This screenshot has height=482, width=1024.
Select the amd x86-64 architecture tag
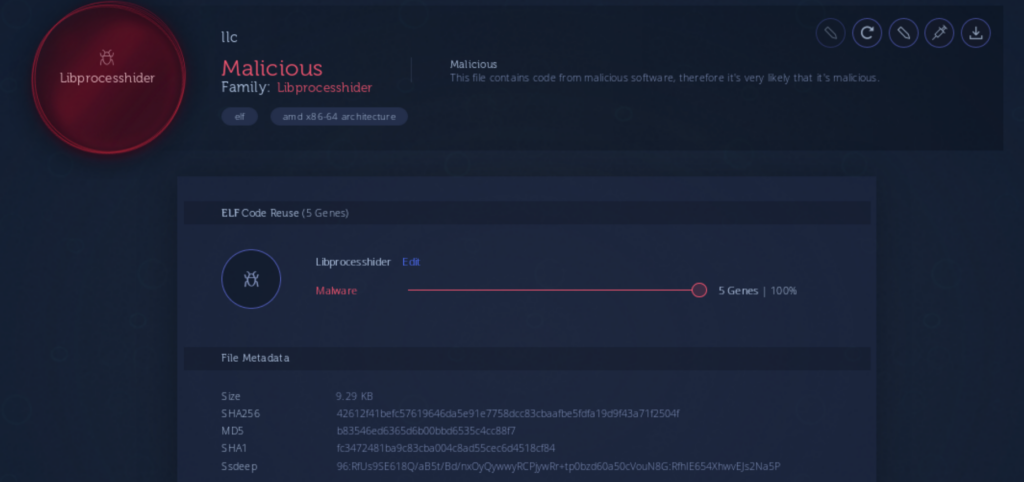[x=339, y=116]
